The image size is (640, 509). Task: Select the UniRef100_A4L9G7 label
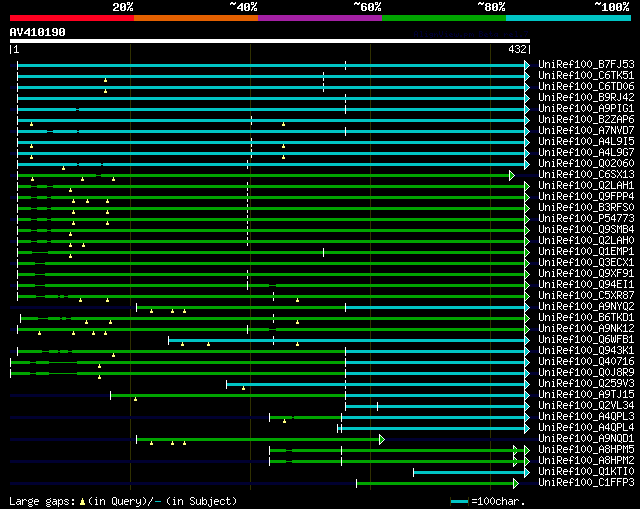point(586,153)
